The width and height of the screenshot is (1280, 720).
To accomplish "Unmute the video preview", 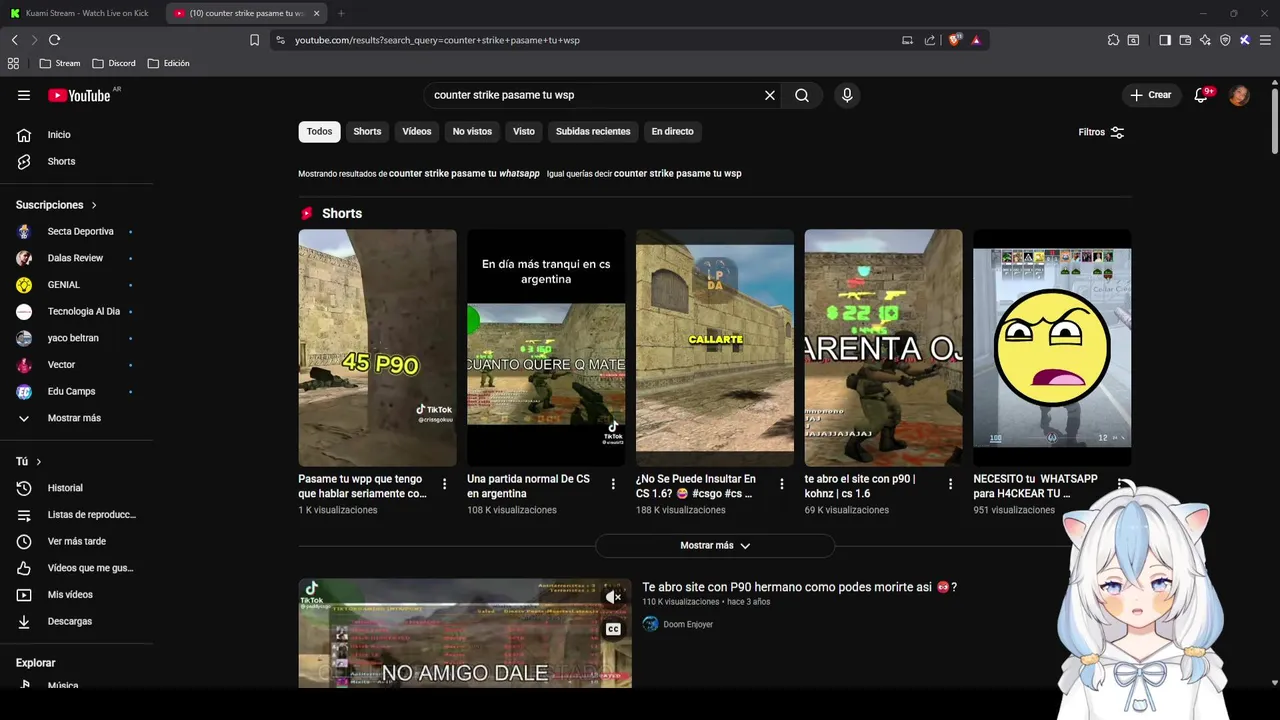I will pyautogui.click(x=613, y=597).
